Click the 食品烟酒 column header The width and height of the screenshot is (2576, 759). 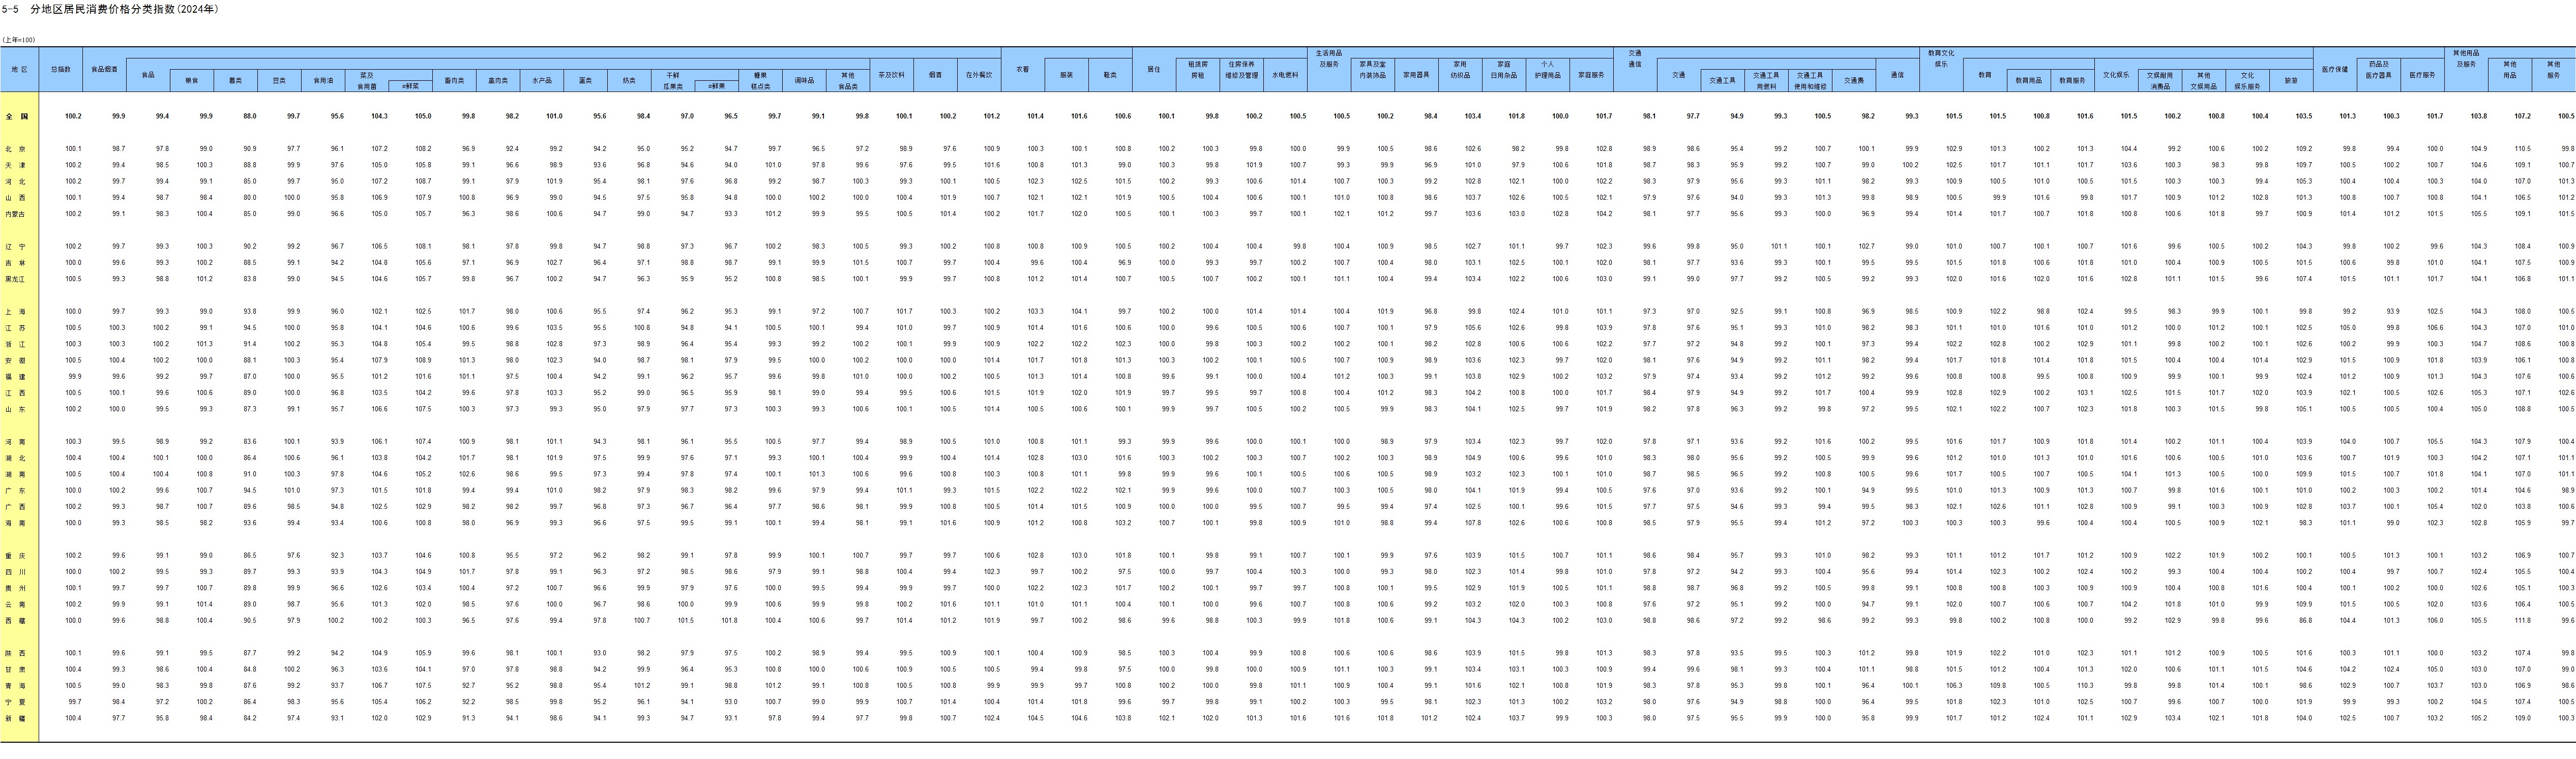(x=105, y=69)
